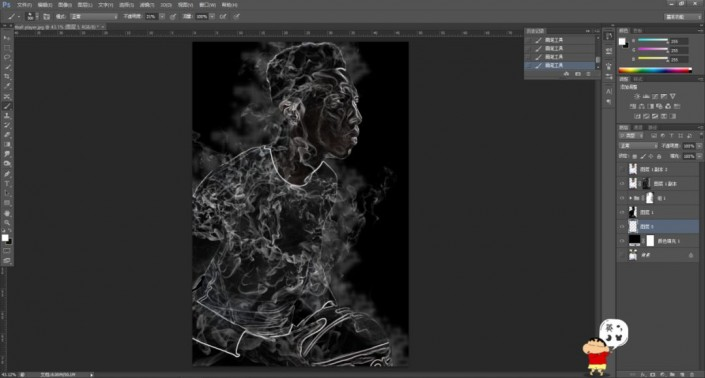Open brush opacity slider dropdown
705x378 pixels.
click(x=162, y=17)
